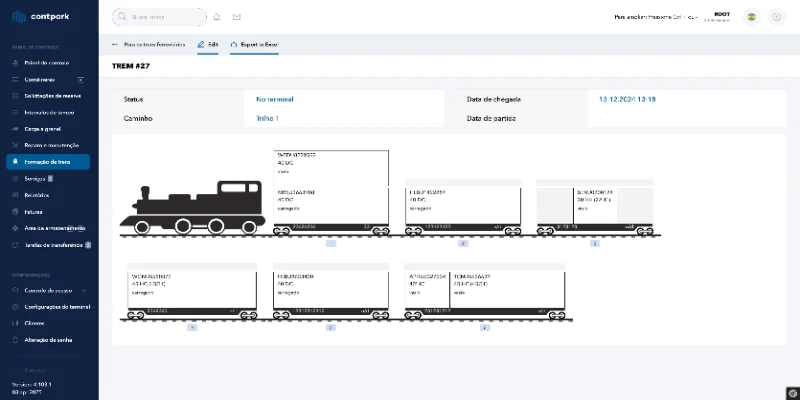Click the back arrow to train formations
This screenshot has height=400, width=800.
(x=115, y=45)
